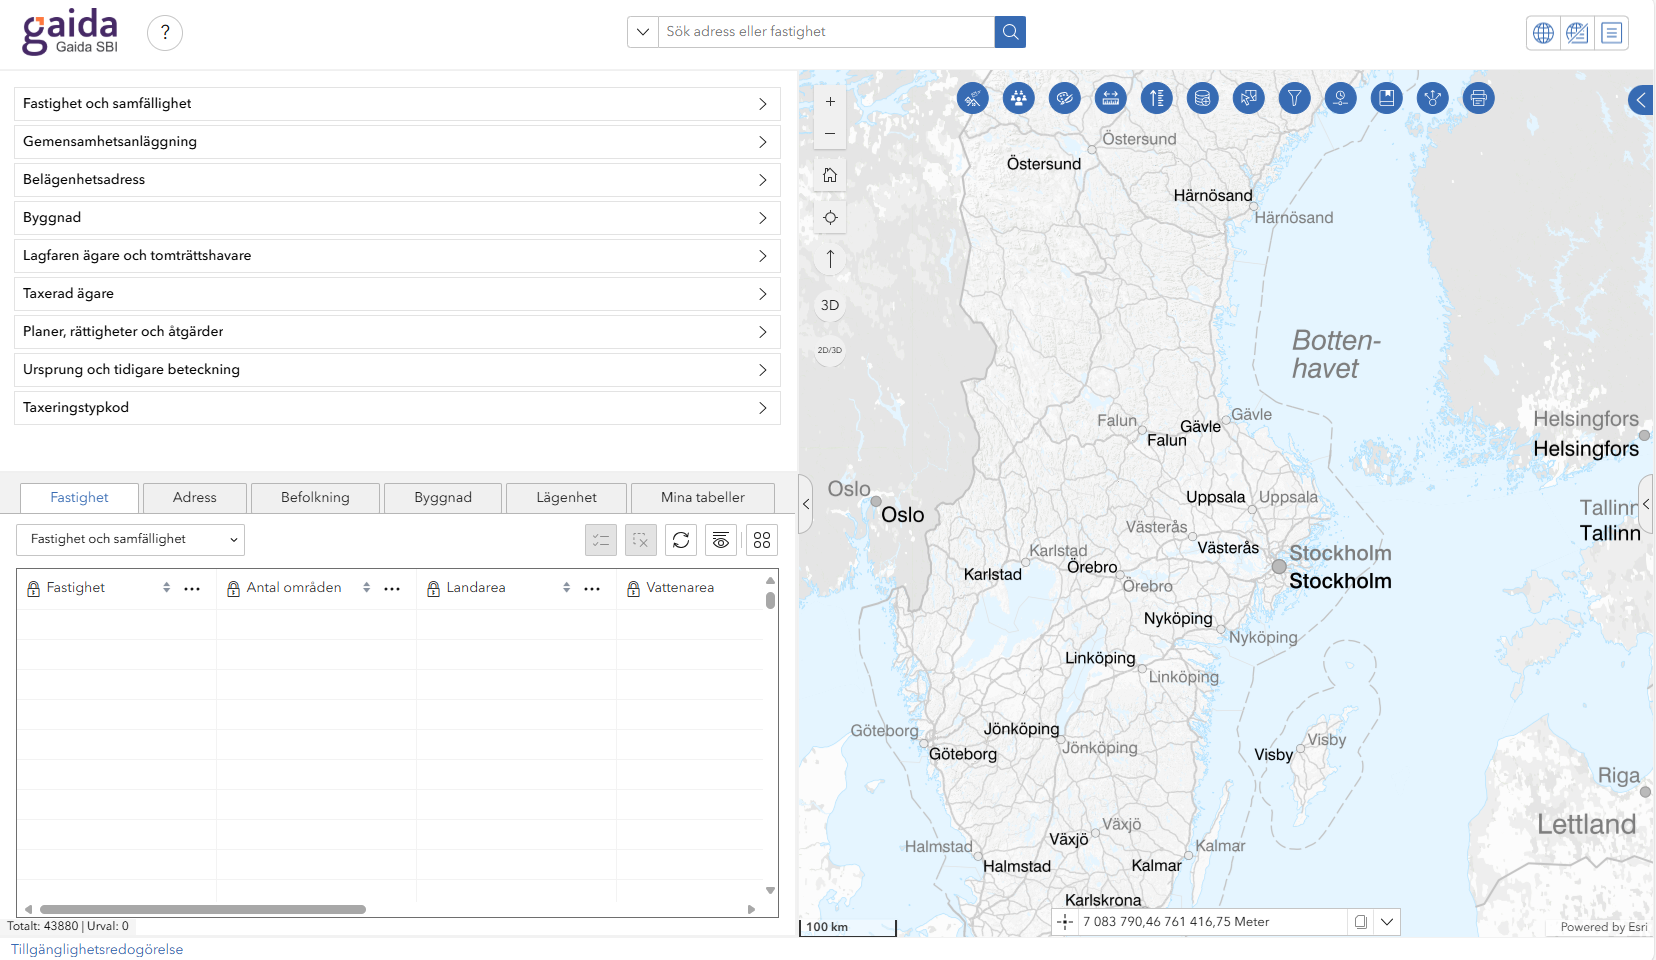Toggle show/hide columns eye button

(x=721, y=540)
